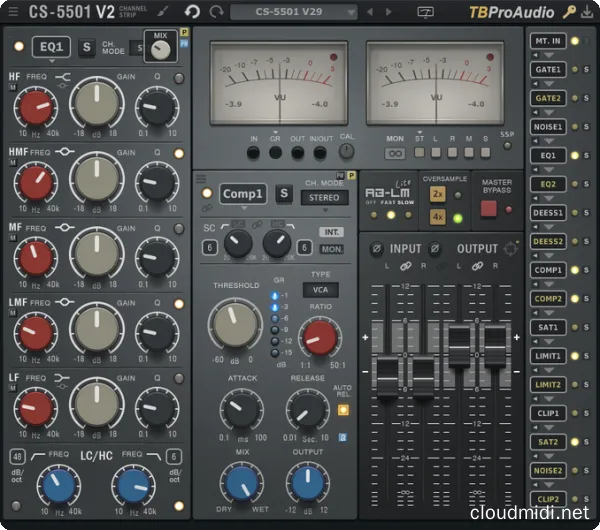Open the compressor TYPE VCA dropdown
This screenshot has width=600, height=530.
click(x=321, y=290)
